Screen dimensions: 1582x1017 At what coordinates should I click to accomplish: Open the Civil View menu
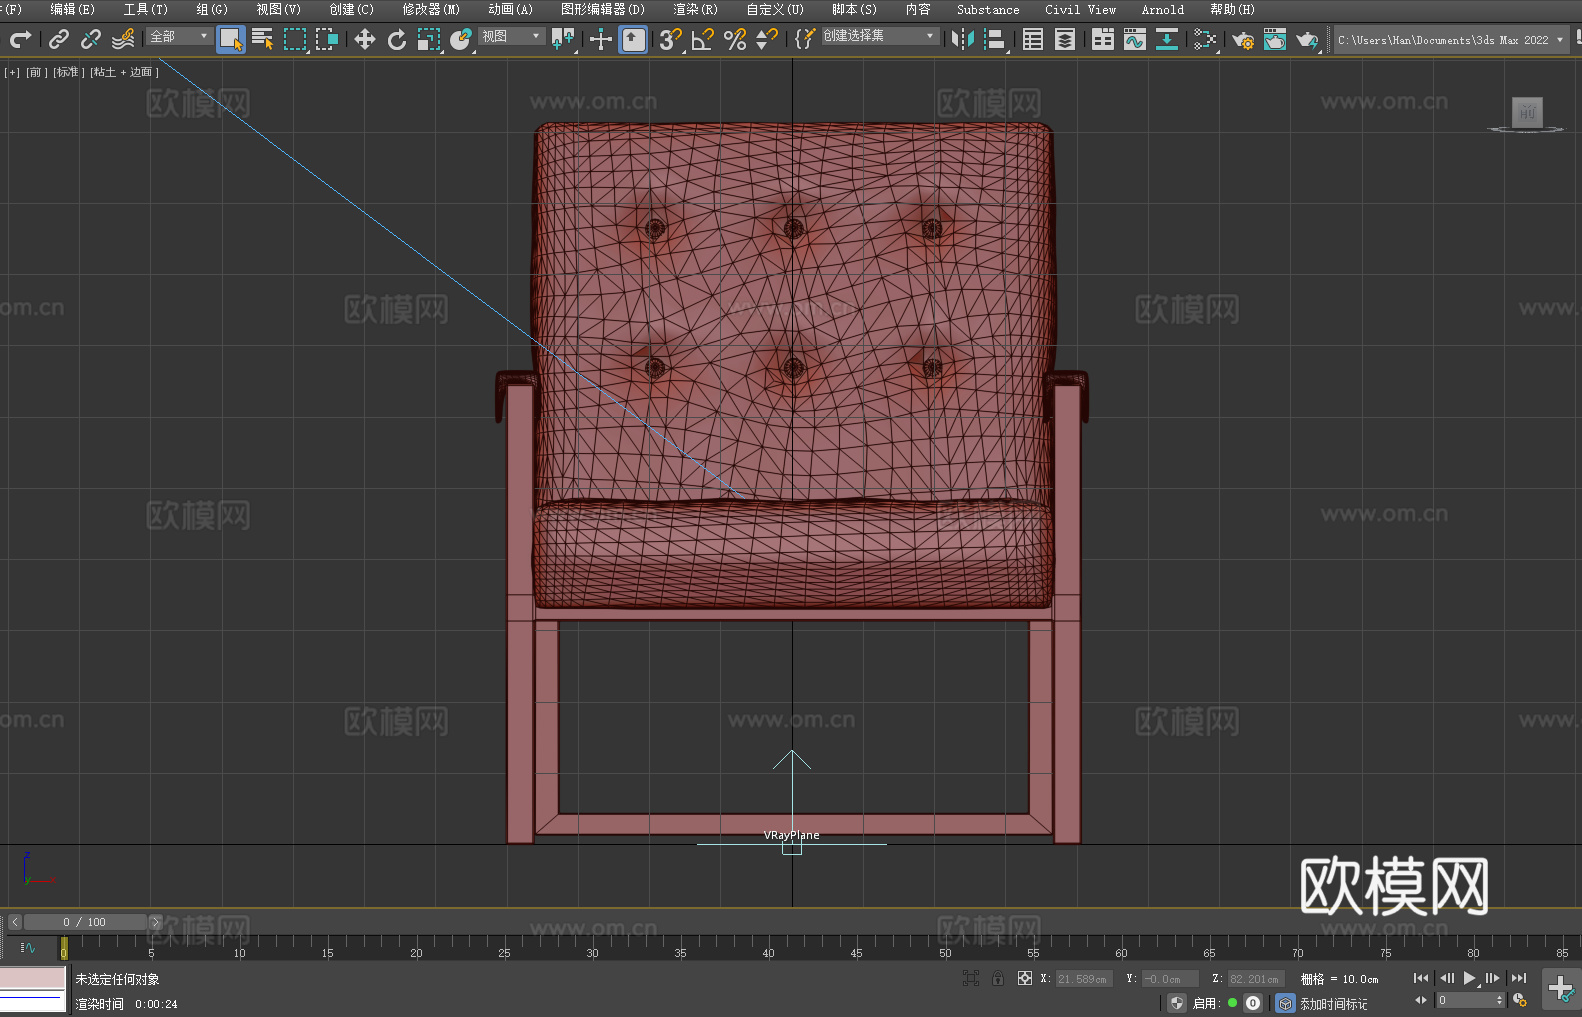tap(1080, 9)
